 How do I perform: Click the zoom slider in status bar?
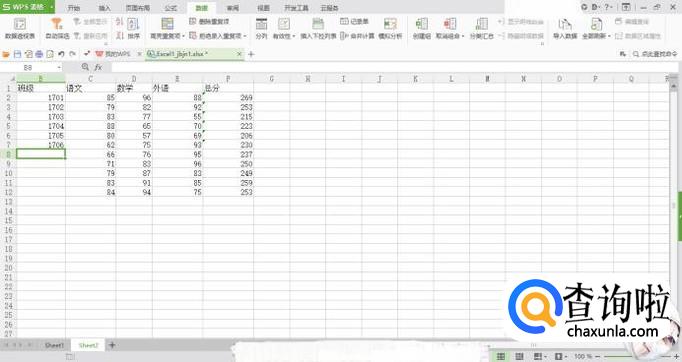(x=636, y=357)
